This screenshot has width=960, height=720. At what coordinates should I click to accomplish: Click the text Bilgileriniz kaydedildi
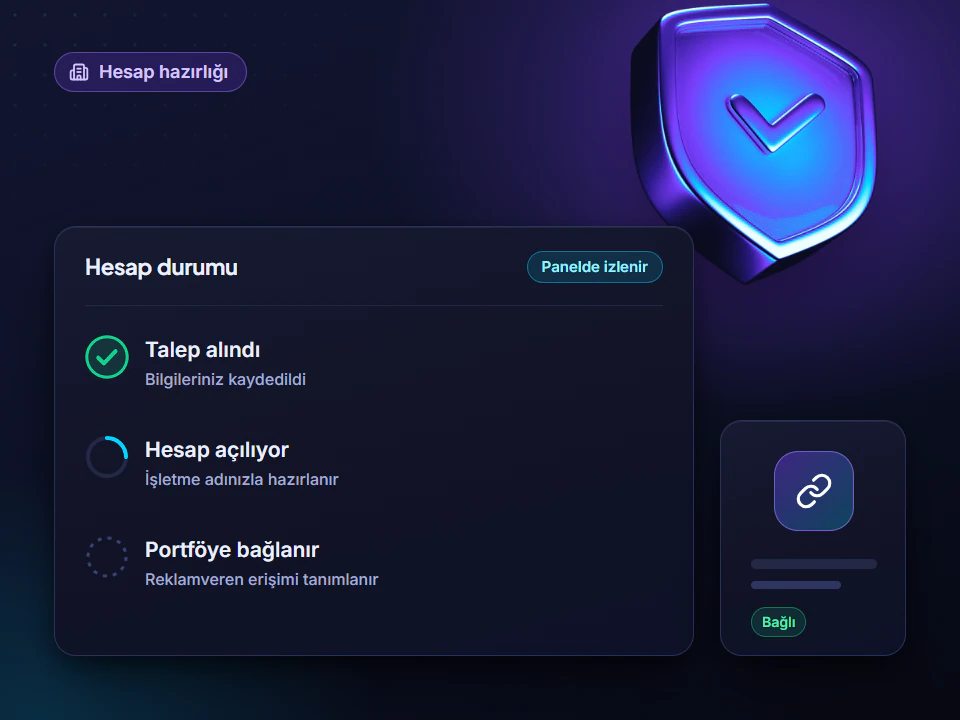[225, 380]
